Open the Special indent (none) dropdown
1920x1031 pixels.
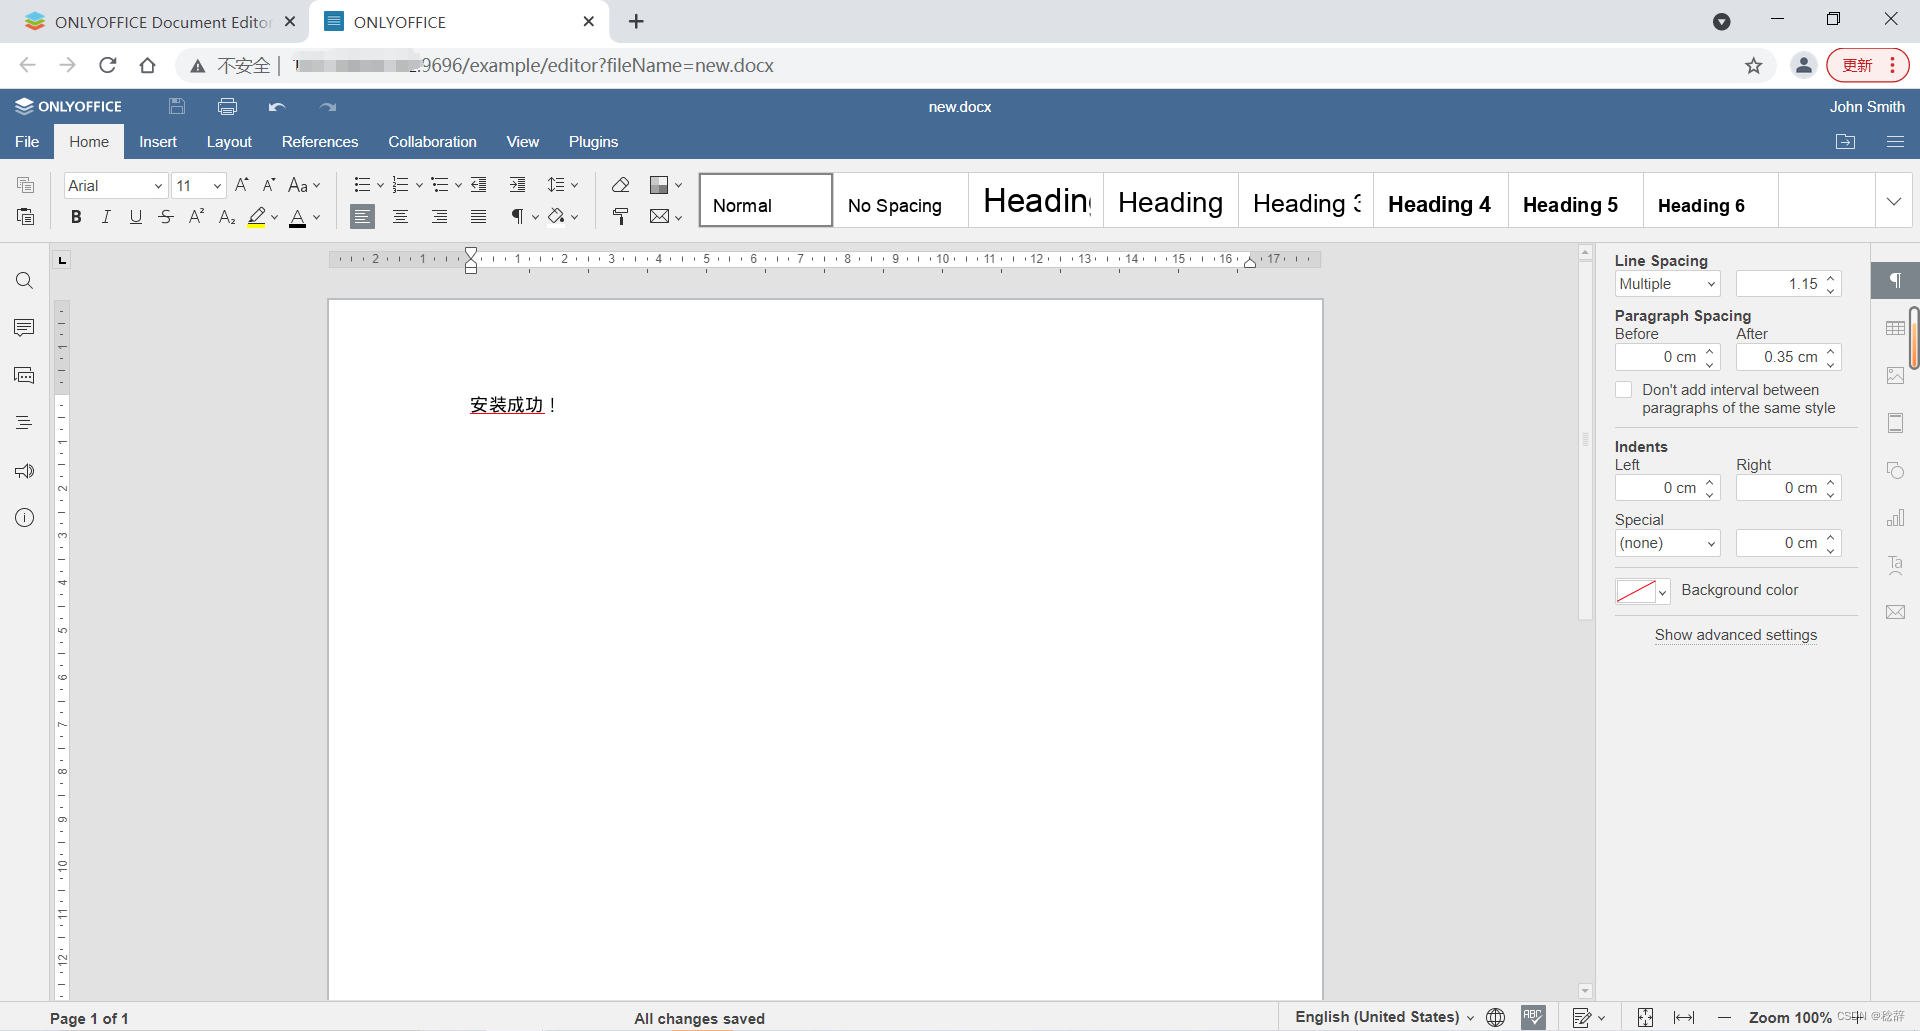pos(1667,543)
